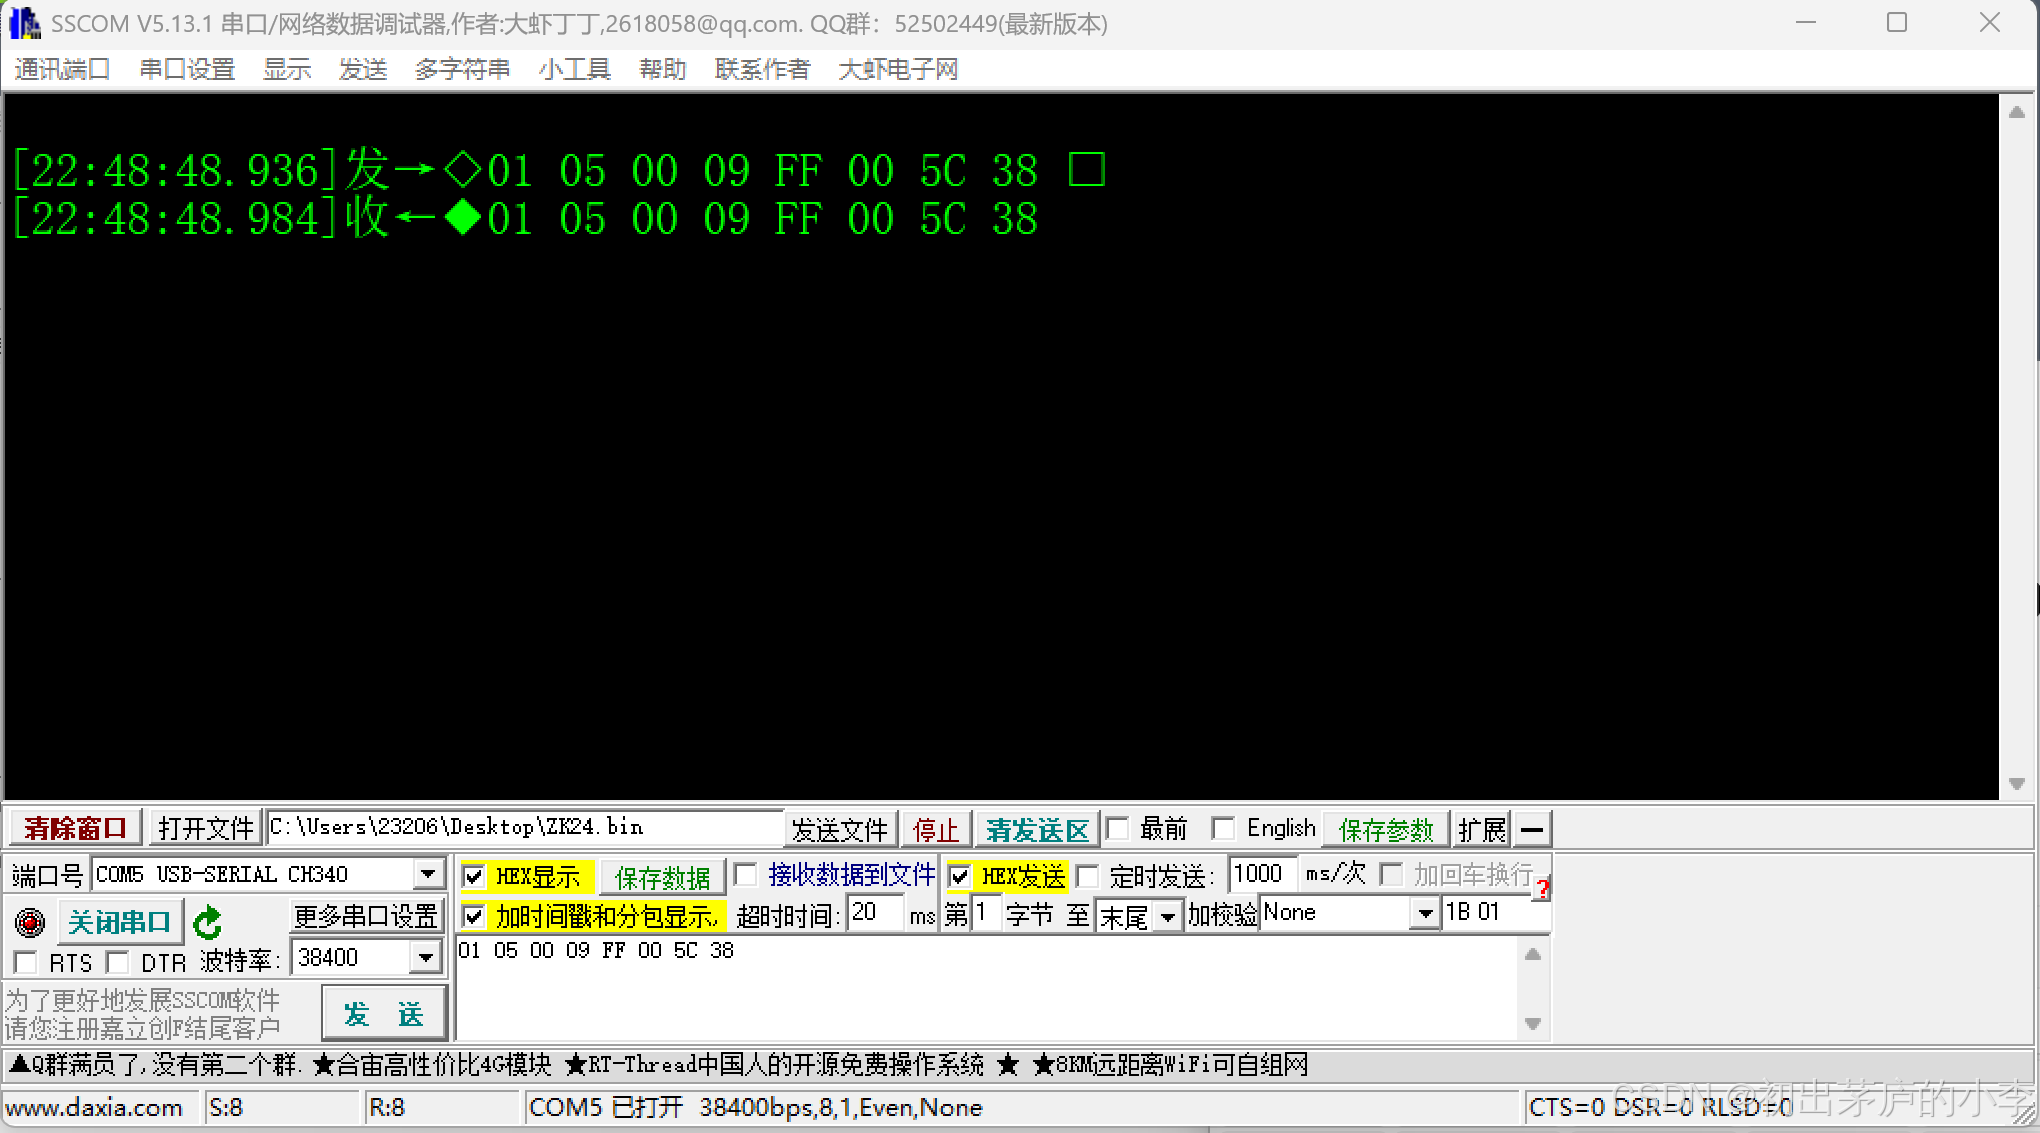
Task: Open the 38400 baud rate dropdown
Action: pyautogui.click(x=426, y=958)
